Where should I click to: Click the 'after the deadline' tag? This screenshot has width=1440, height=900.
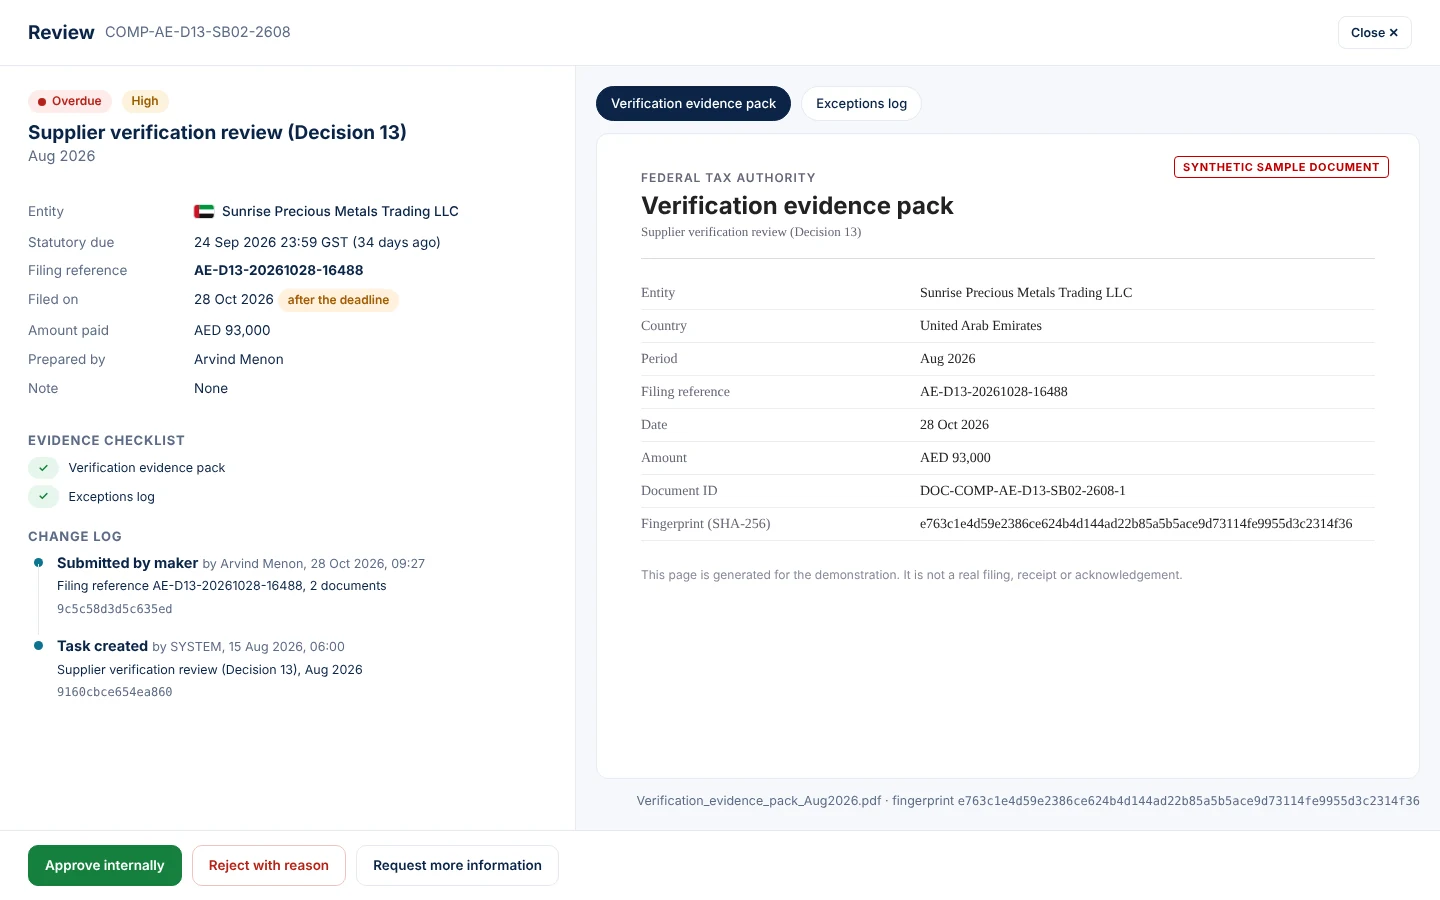tap(338, 300)
